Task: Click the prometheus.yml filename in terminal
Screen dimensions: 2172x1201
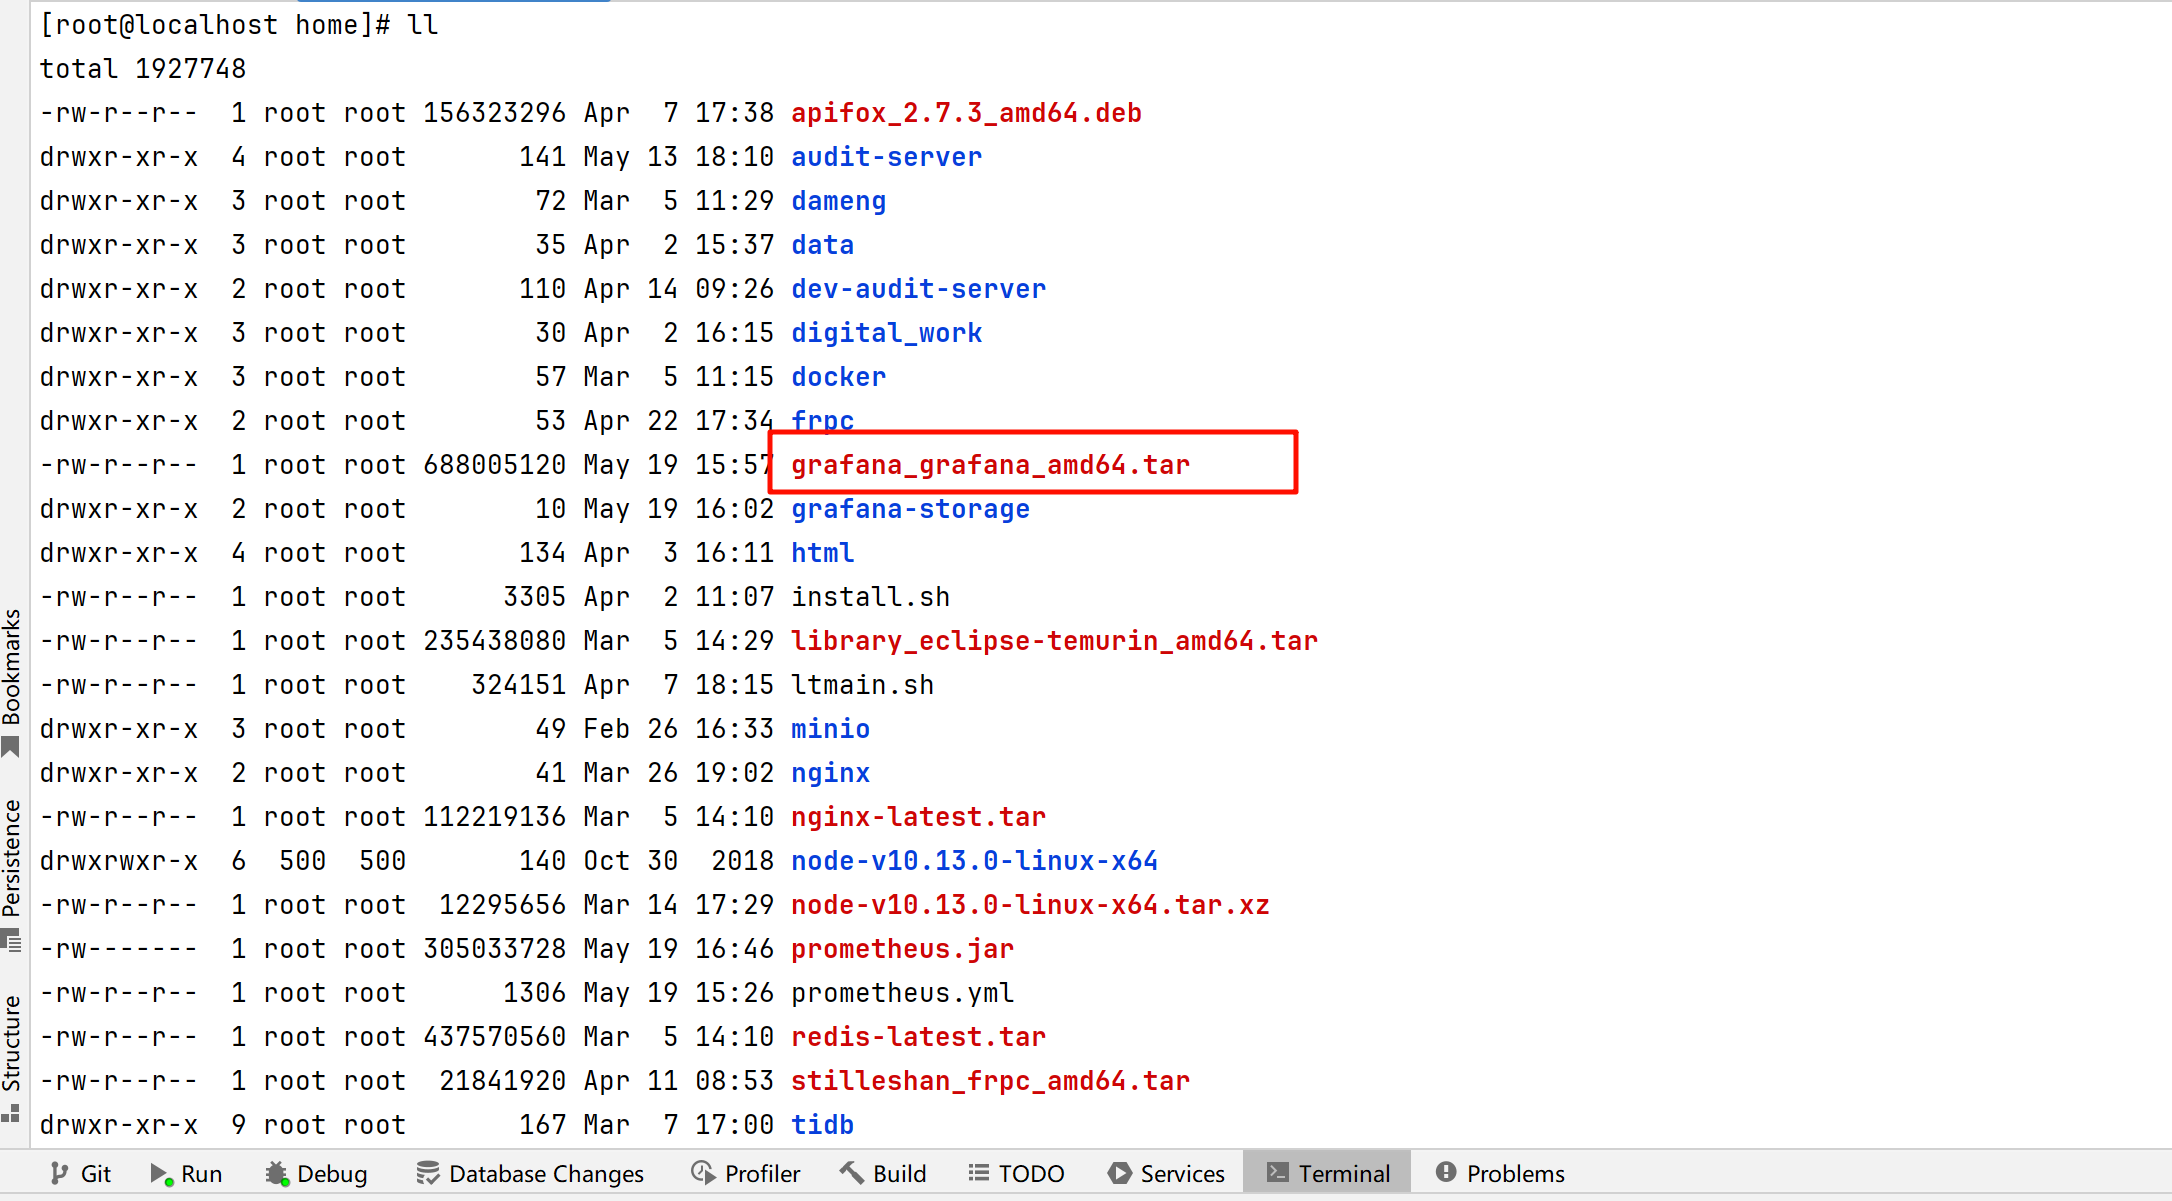Action: click(902, 993)
